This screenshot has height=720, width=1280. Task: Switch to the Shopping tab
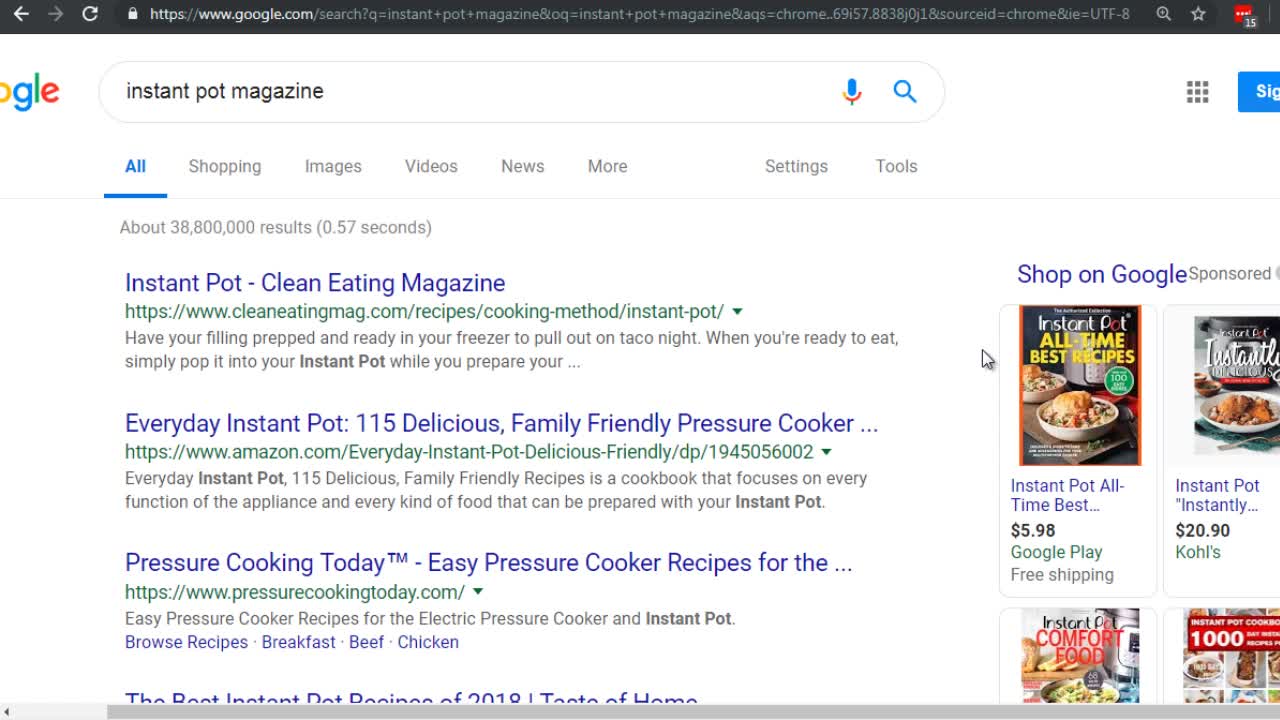(225, 166)
